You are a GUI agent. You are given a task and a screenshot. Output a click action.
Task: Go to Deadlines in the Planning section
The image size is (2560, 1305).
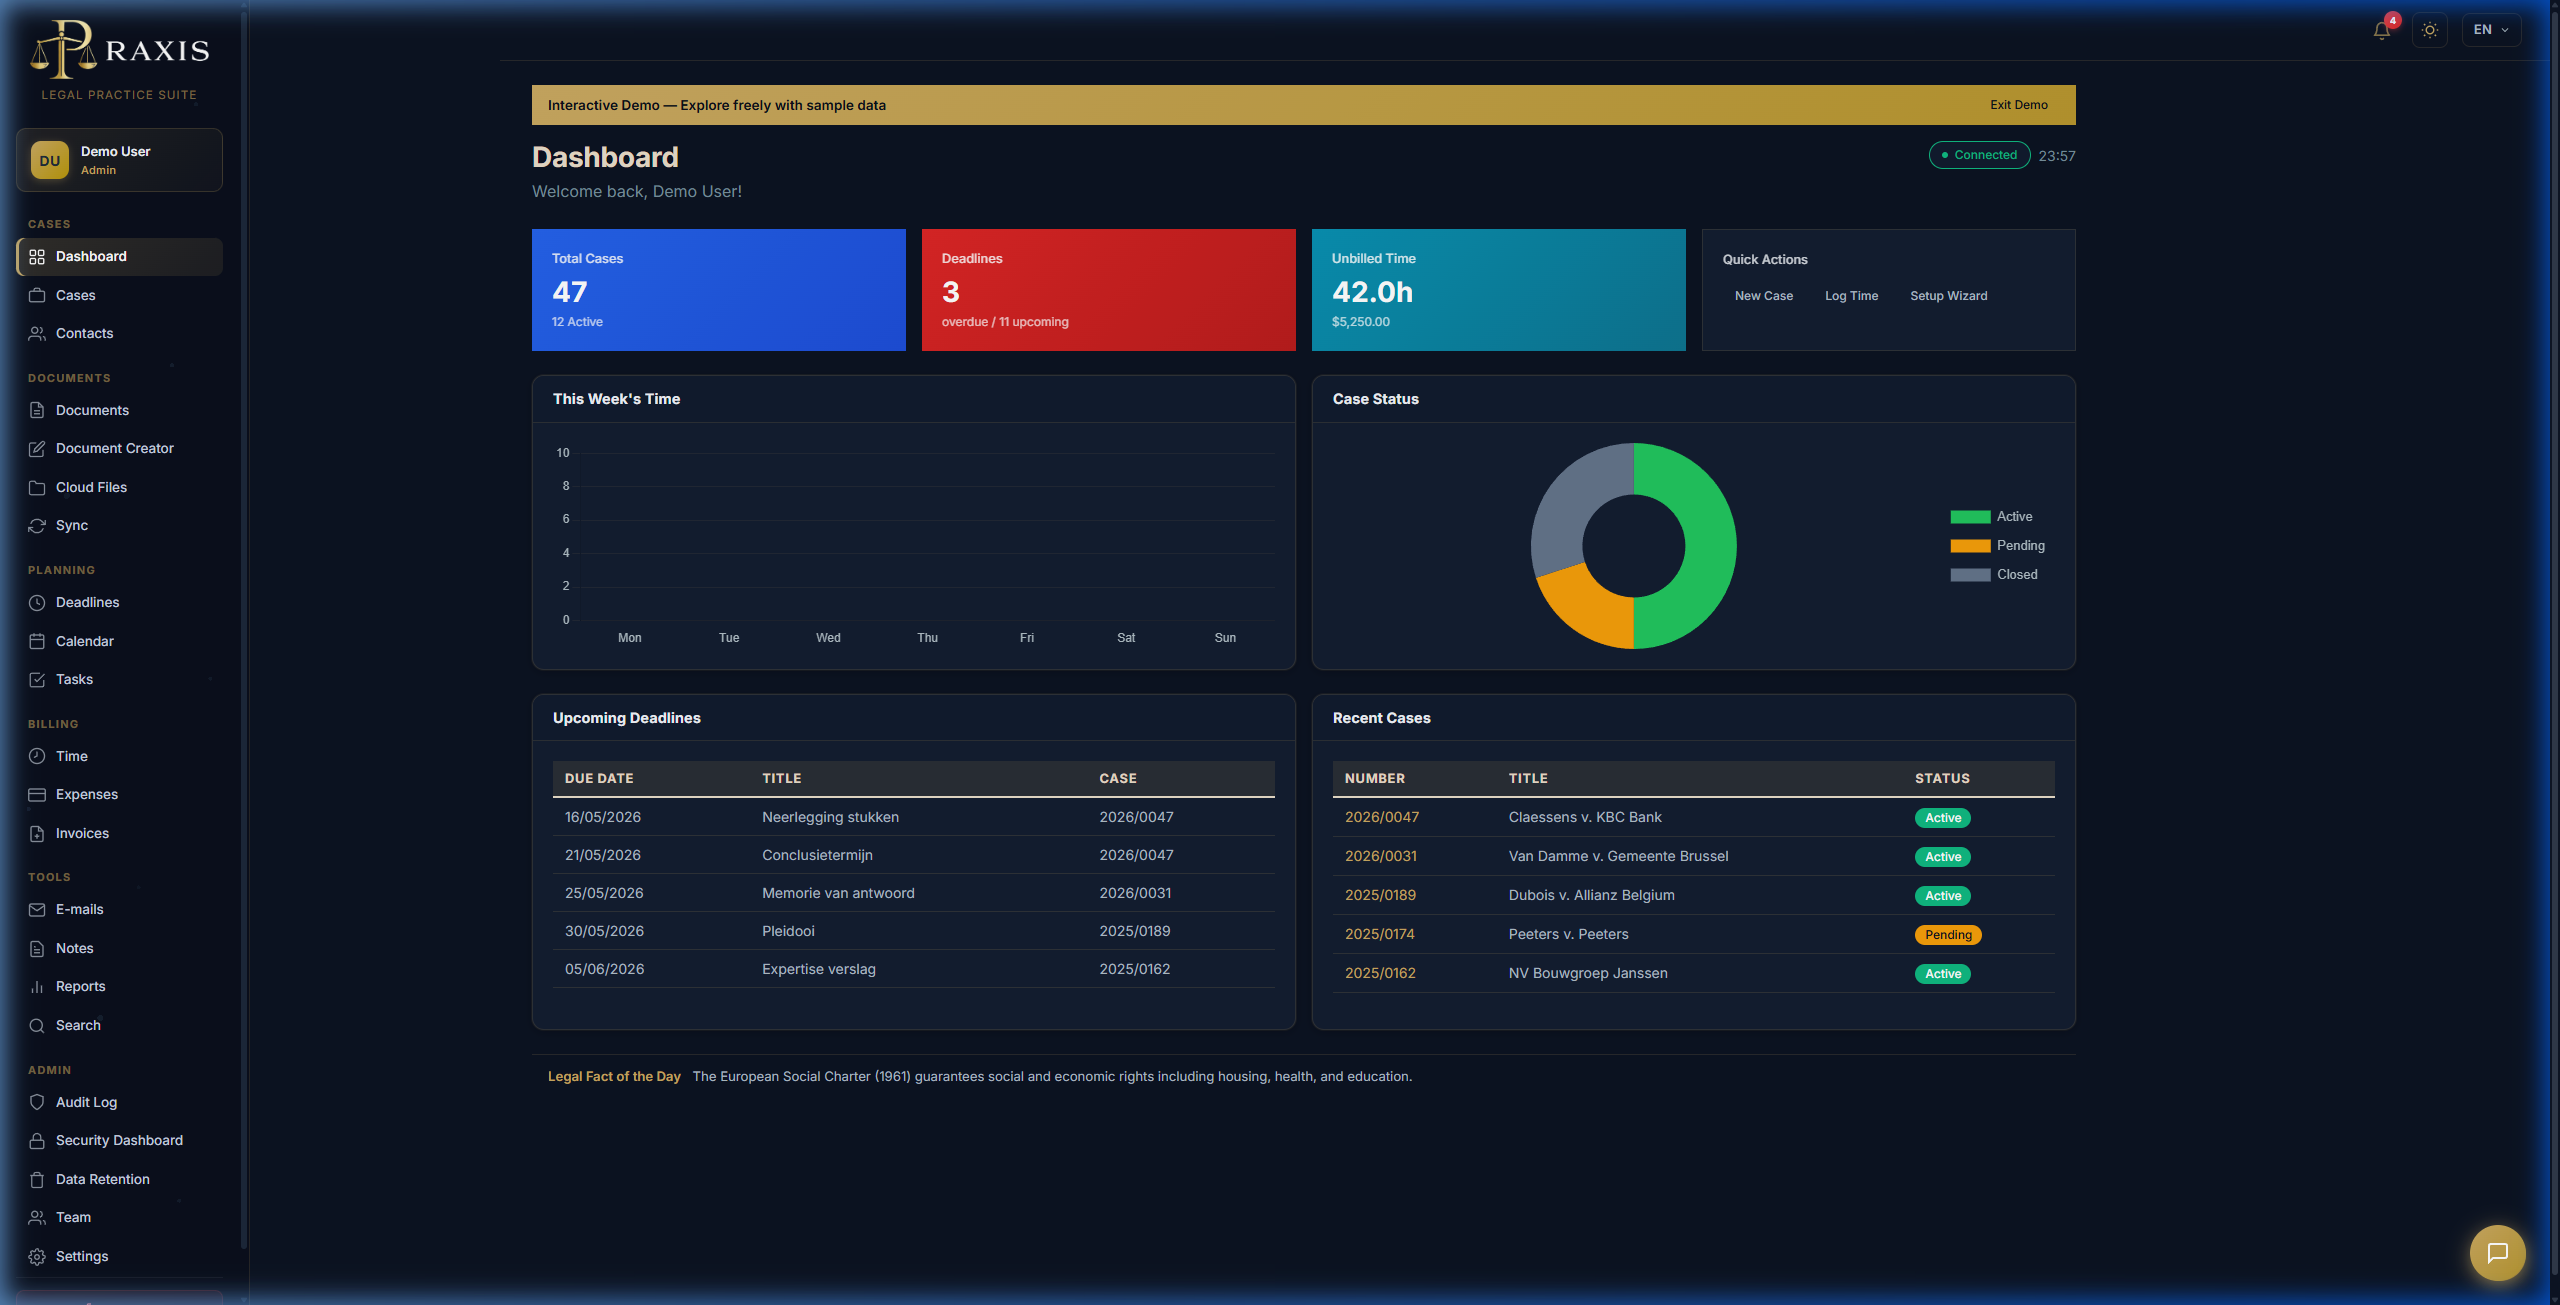click(x=119, y=603)
